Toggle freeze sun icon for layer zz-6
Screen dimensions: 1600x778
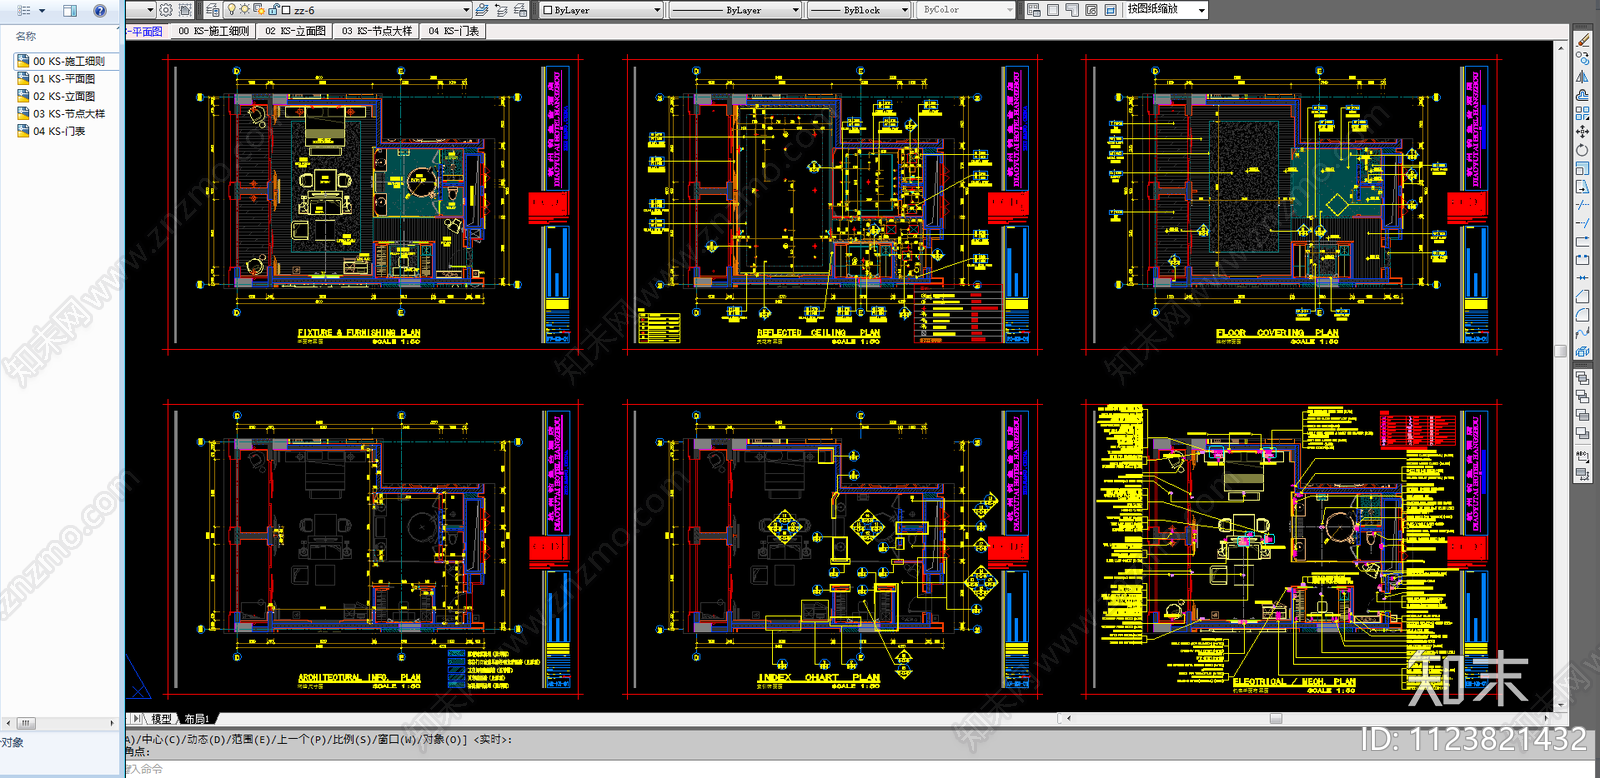[x=245, y=10]
